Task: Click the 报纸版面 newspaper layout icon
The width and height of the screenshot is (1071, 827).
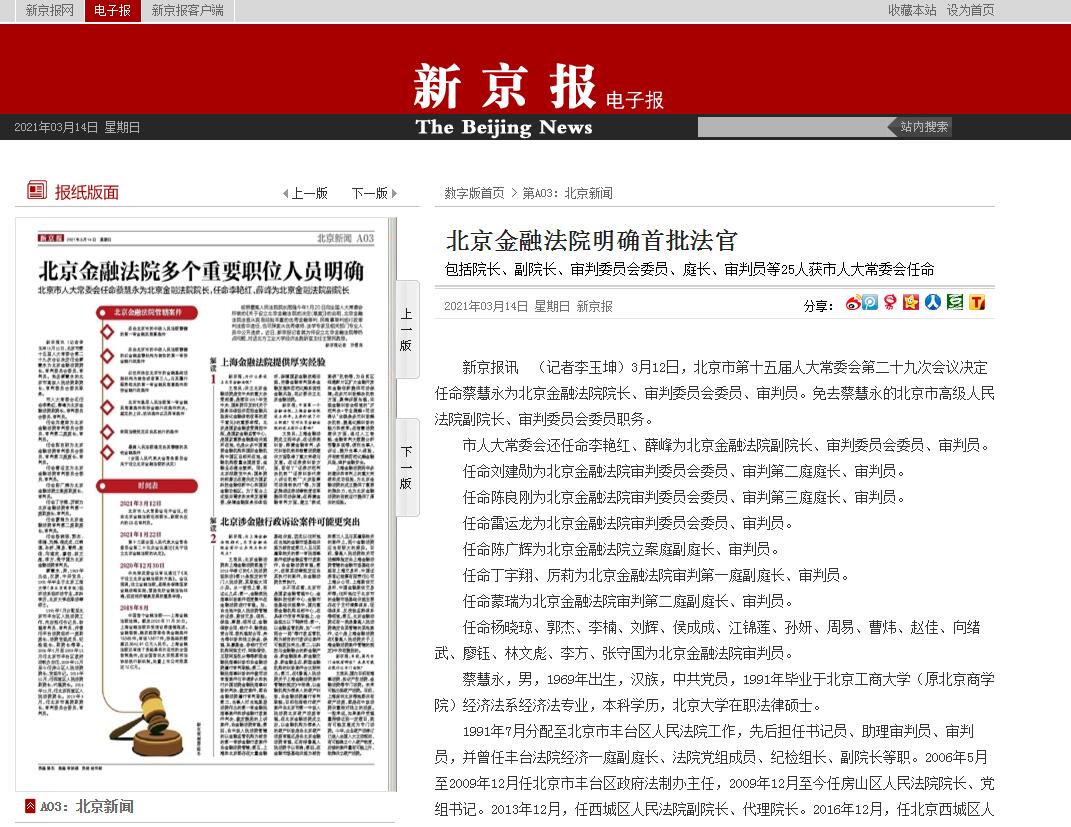Action: (x=37, y=191)
